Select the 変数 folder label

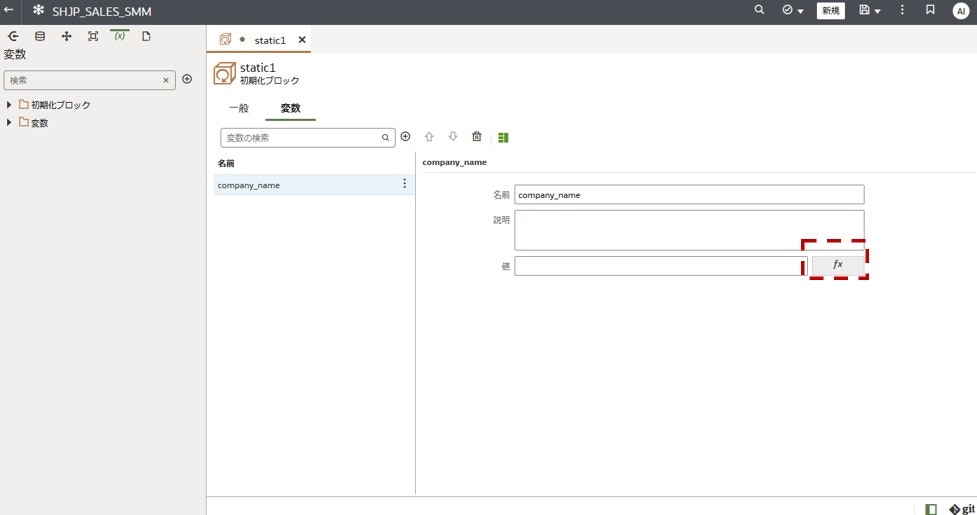[39, 123]
